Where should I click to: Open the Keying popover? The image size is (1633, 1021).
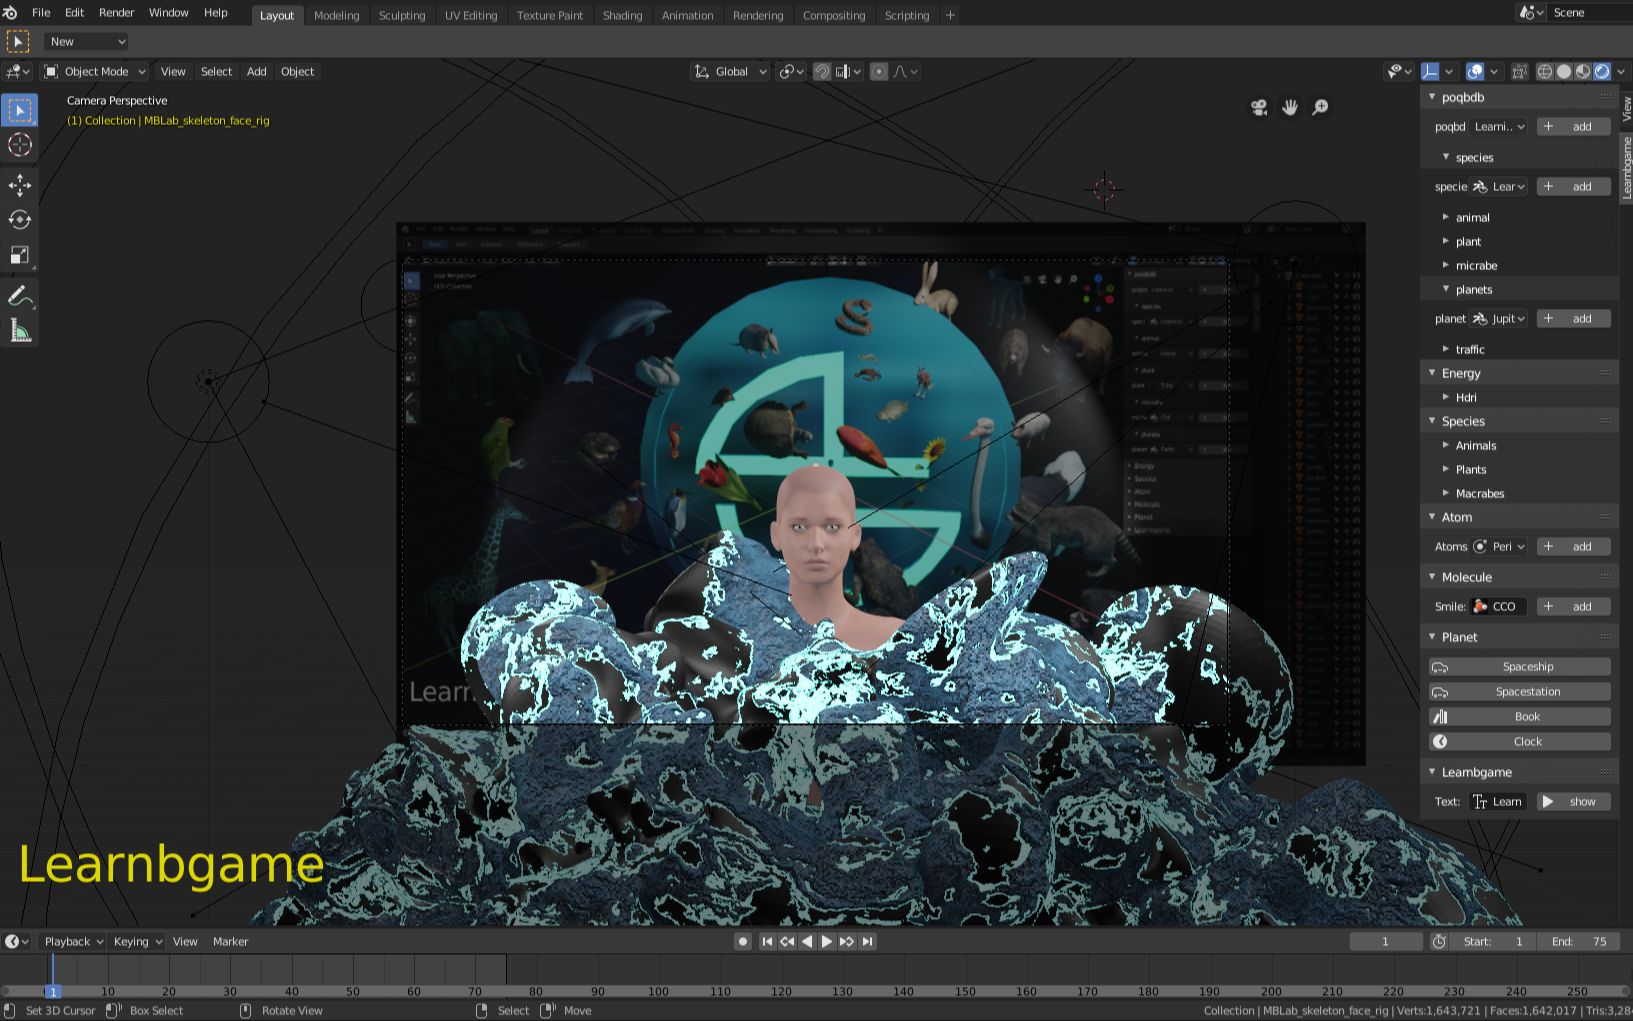pos(137,941)
